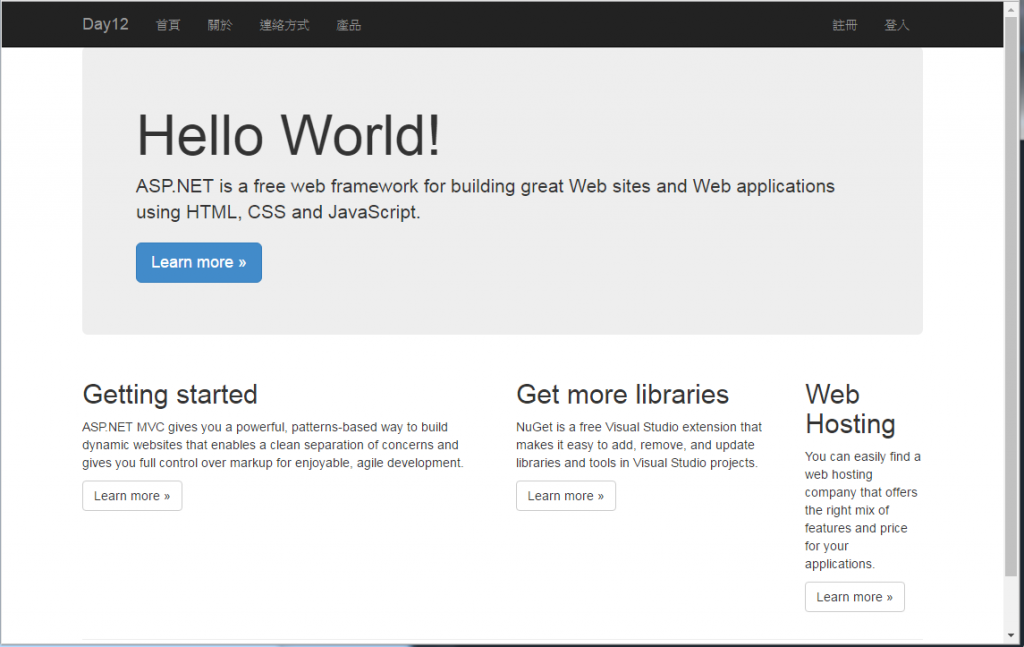Click the 'NuGet is a free Visual Studio' paragraph
1024x647 pixels.
click(639, 445)
